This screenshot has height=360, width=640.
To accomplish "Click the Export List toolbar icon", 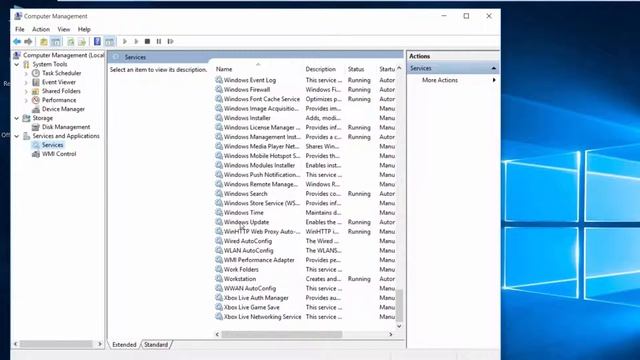I will click(82, 41).
